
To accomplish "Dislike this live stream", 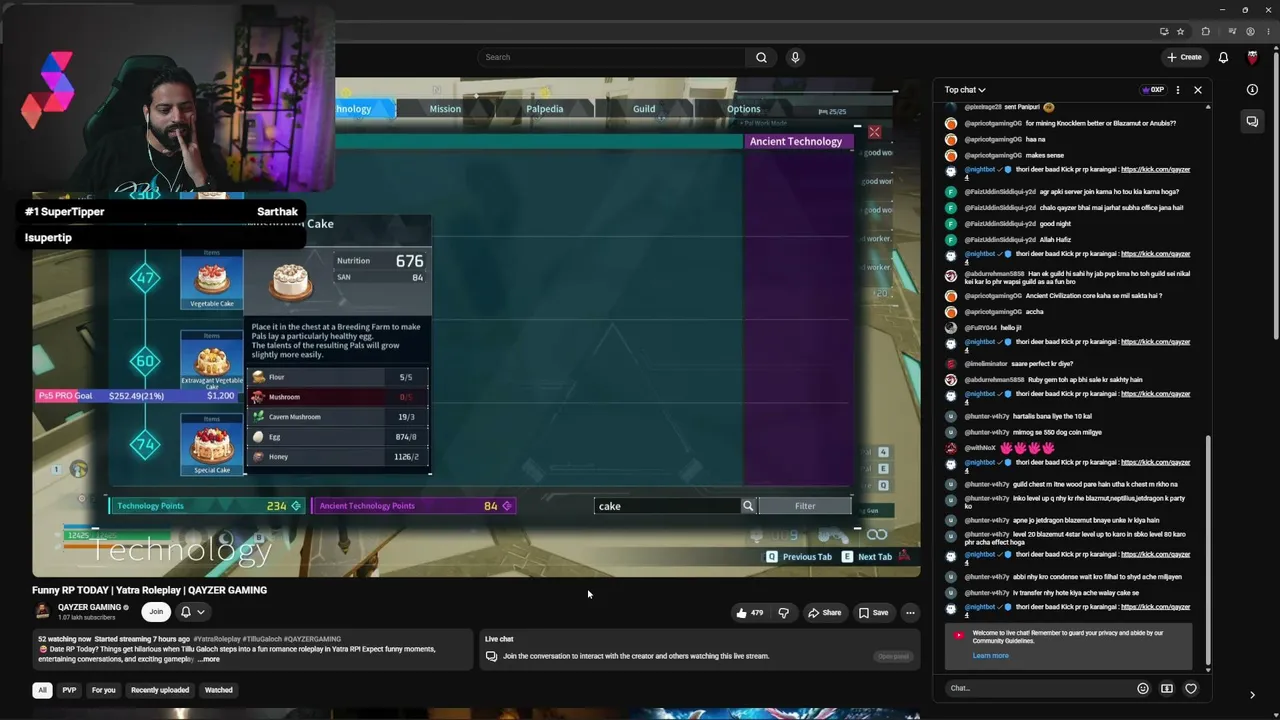I will click(784, 613).
